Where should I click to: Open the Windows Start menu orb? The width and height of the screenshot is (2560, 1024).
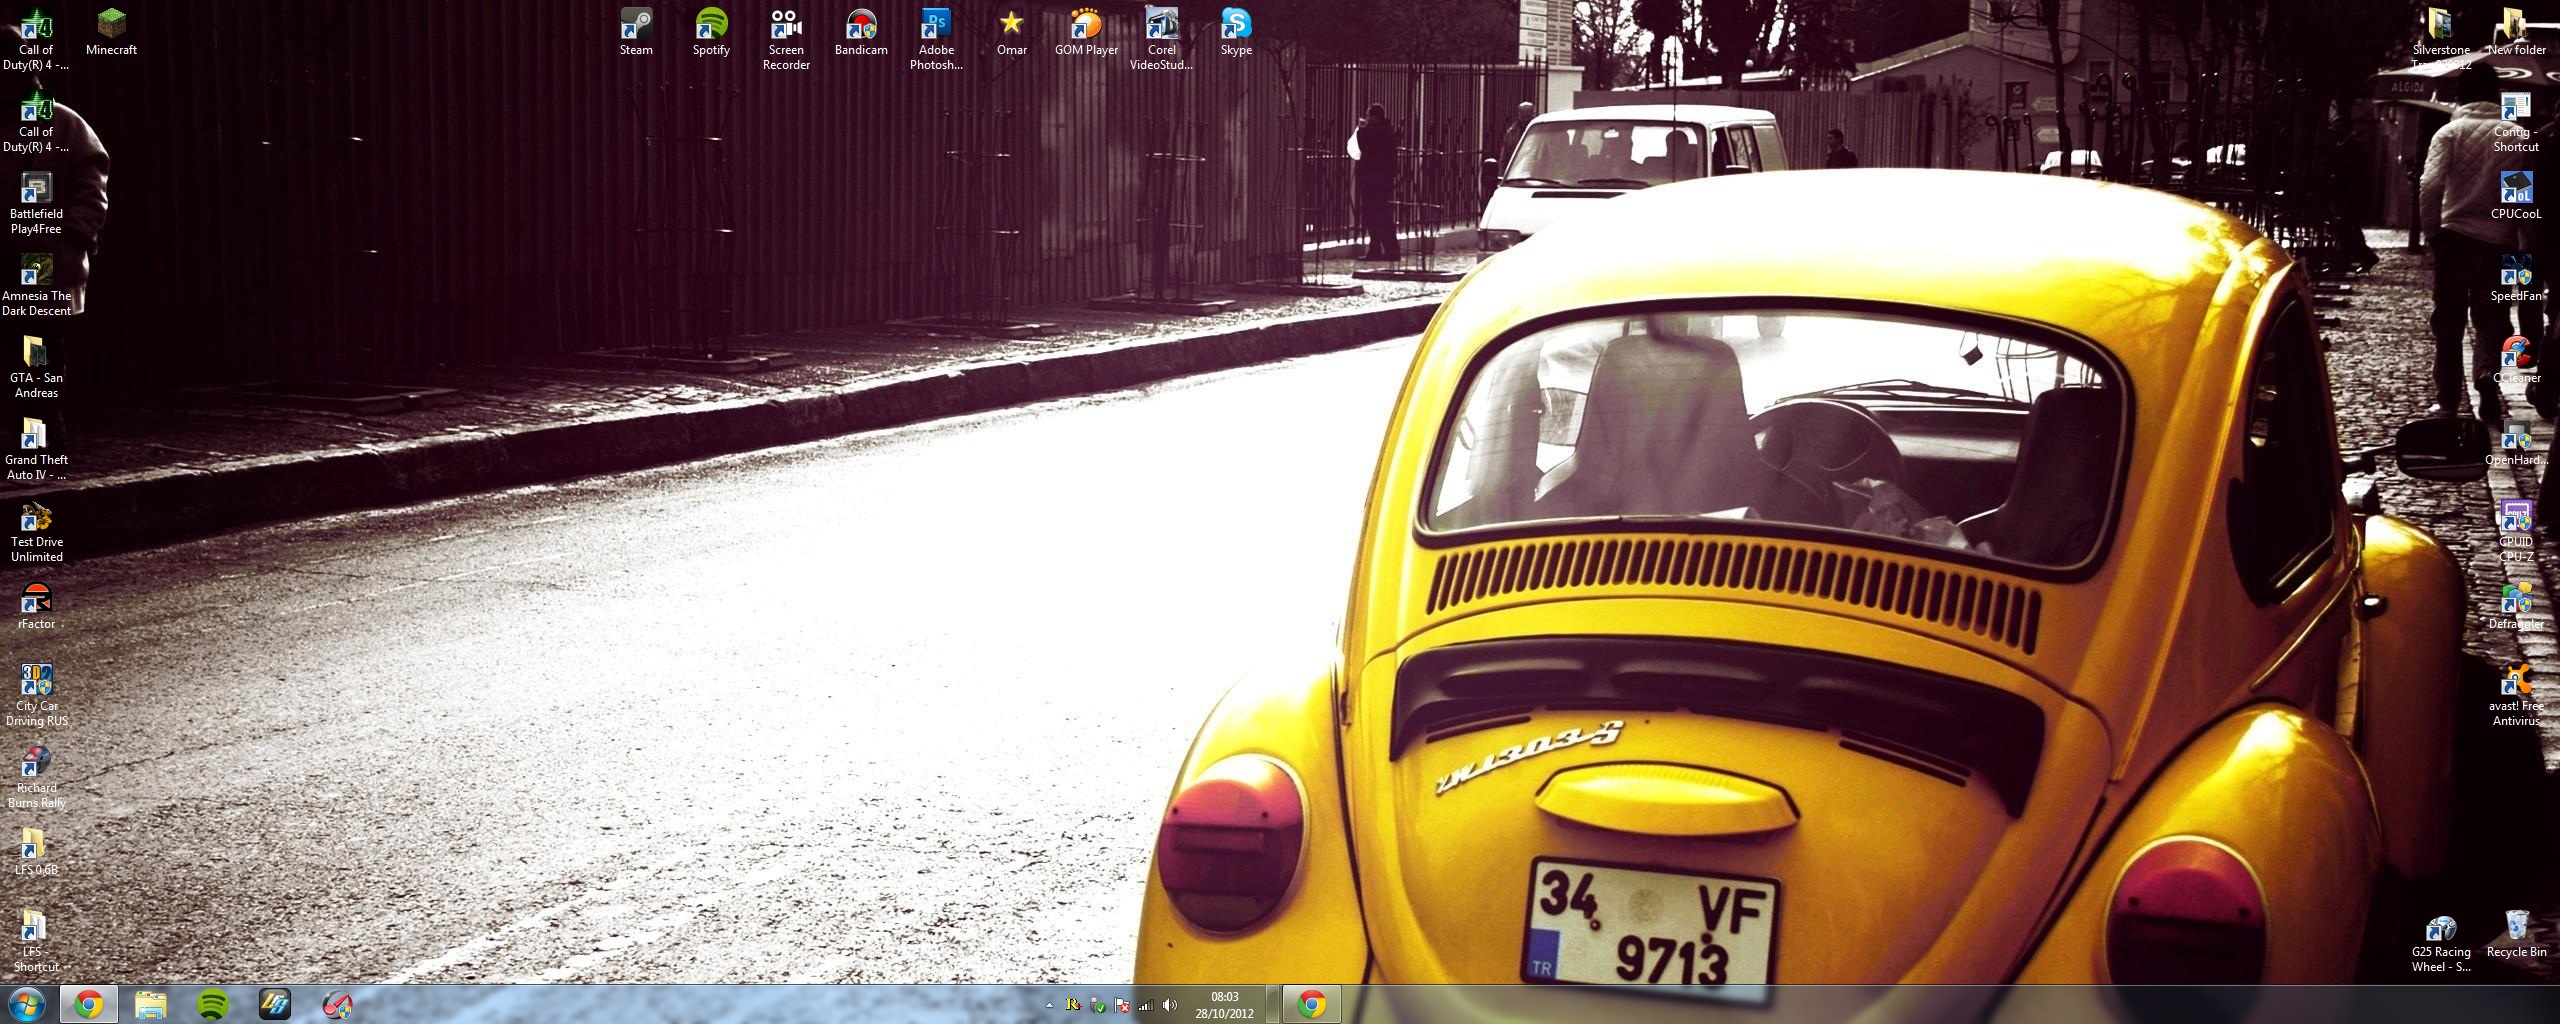tap(27, 1004)
